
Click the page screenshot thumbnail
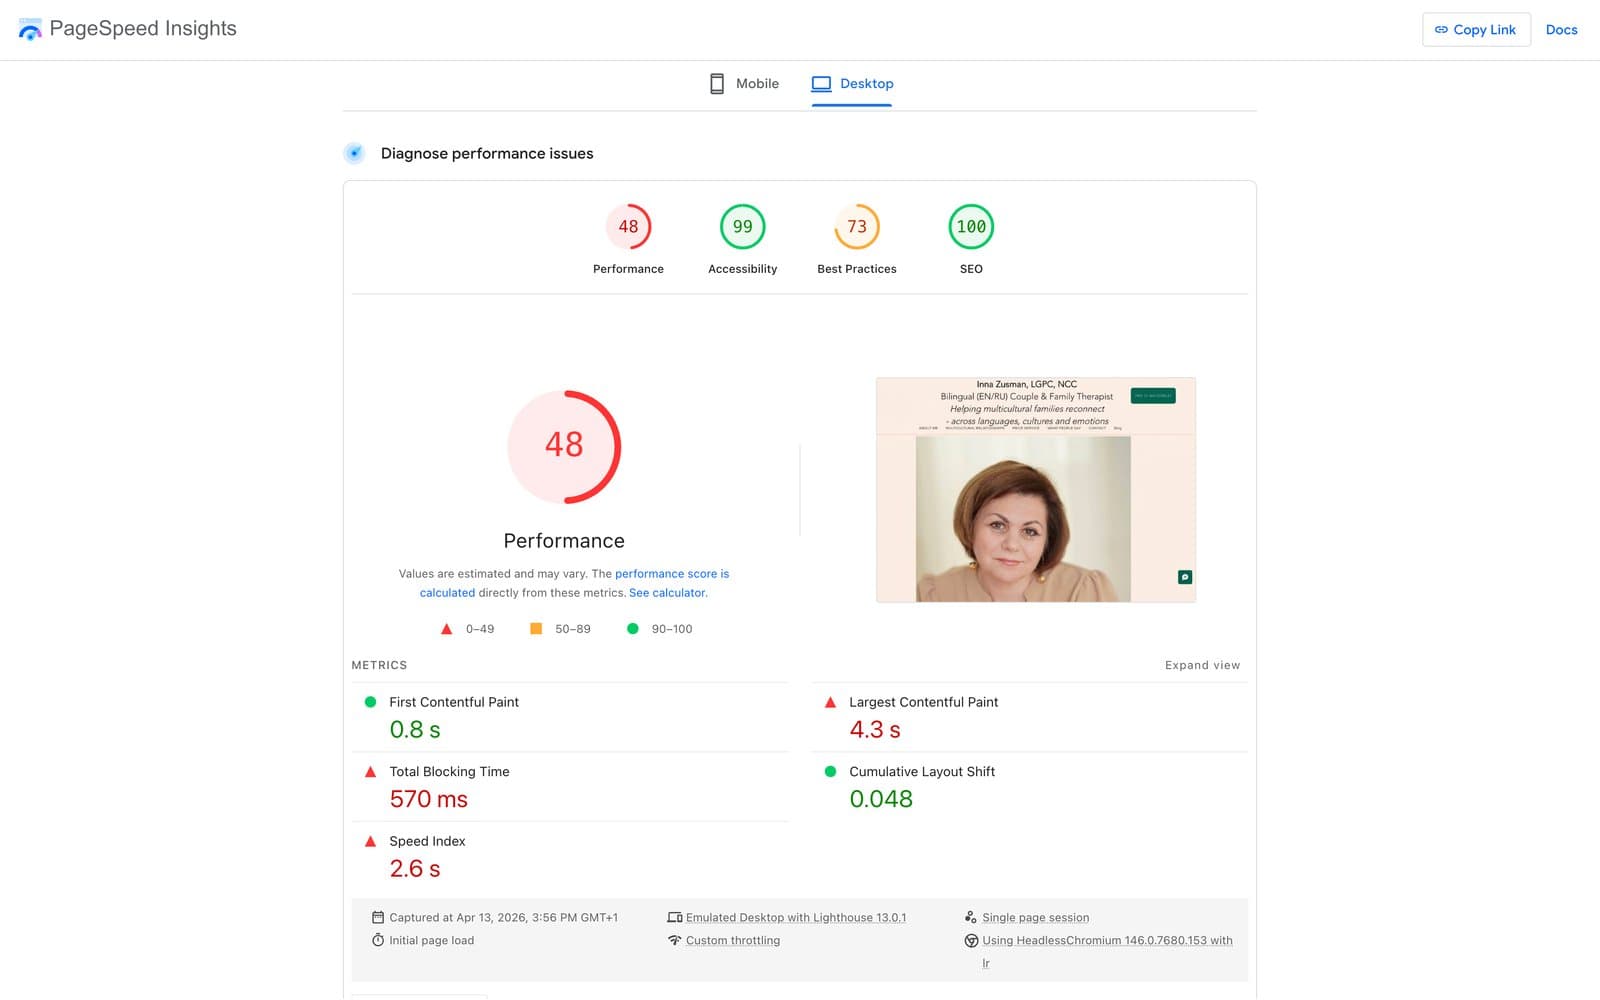1036,490
